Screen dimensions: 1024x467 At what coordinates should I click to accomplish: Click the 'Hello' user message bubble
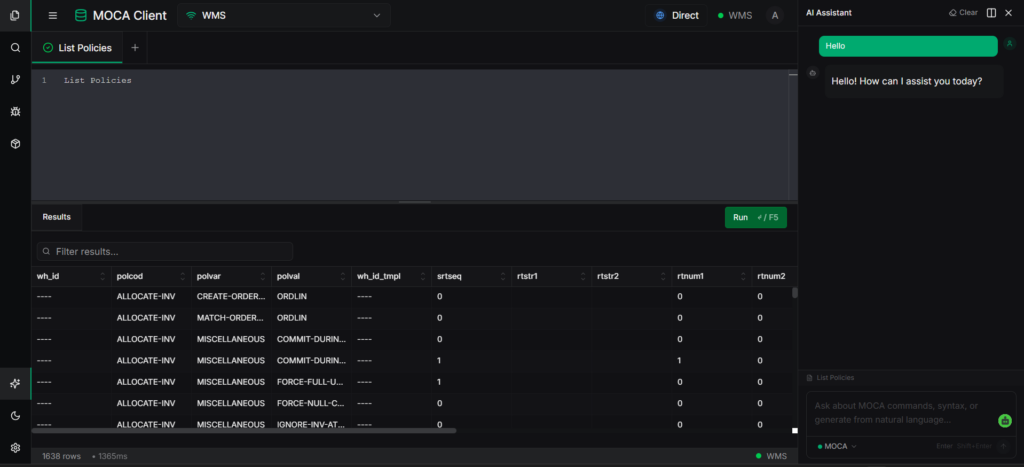pyautogui.click(x=908, y=46)
